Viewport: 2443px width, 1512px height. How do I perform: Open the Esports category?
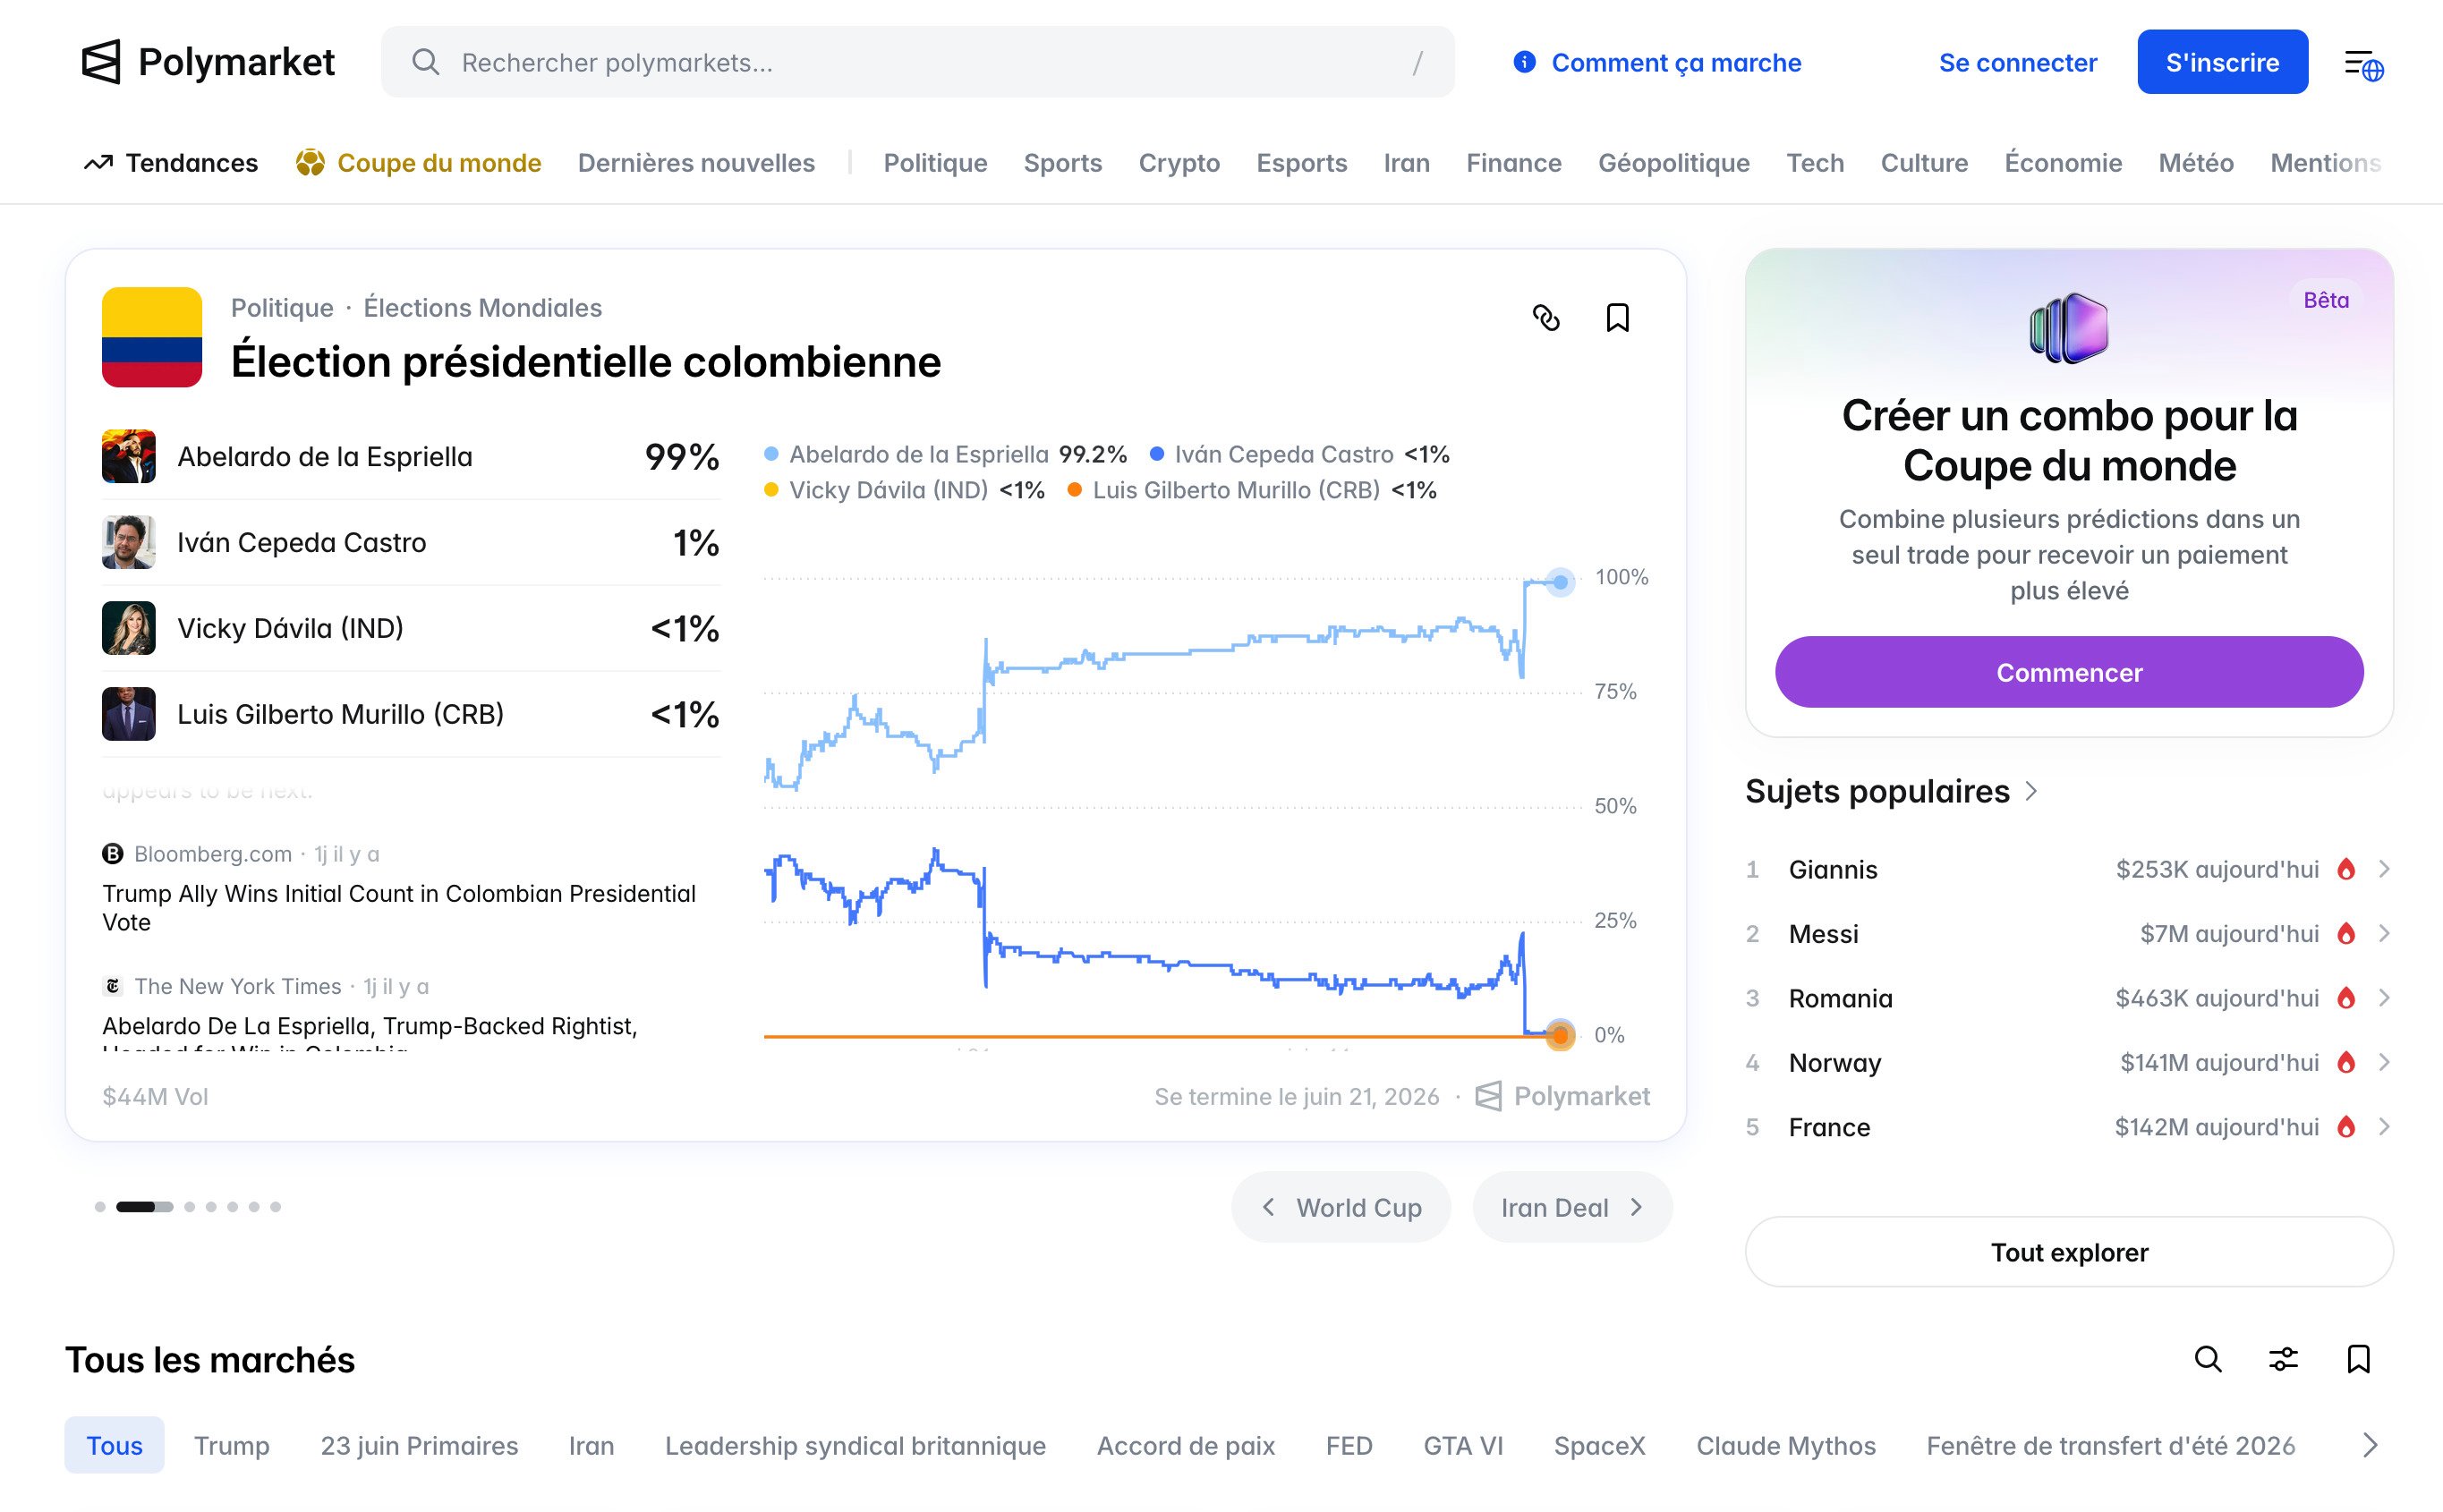coord(1301,163)
